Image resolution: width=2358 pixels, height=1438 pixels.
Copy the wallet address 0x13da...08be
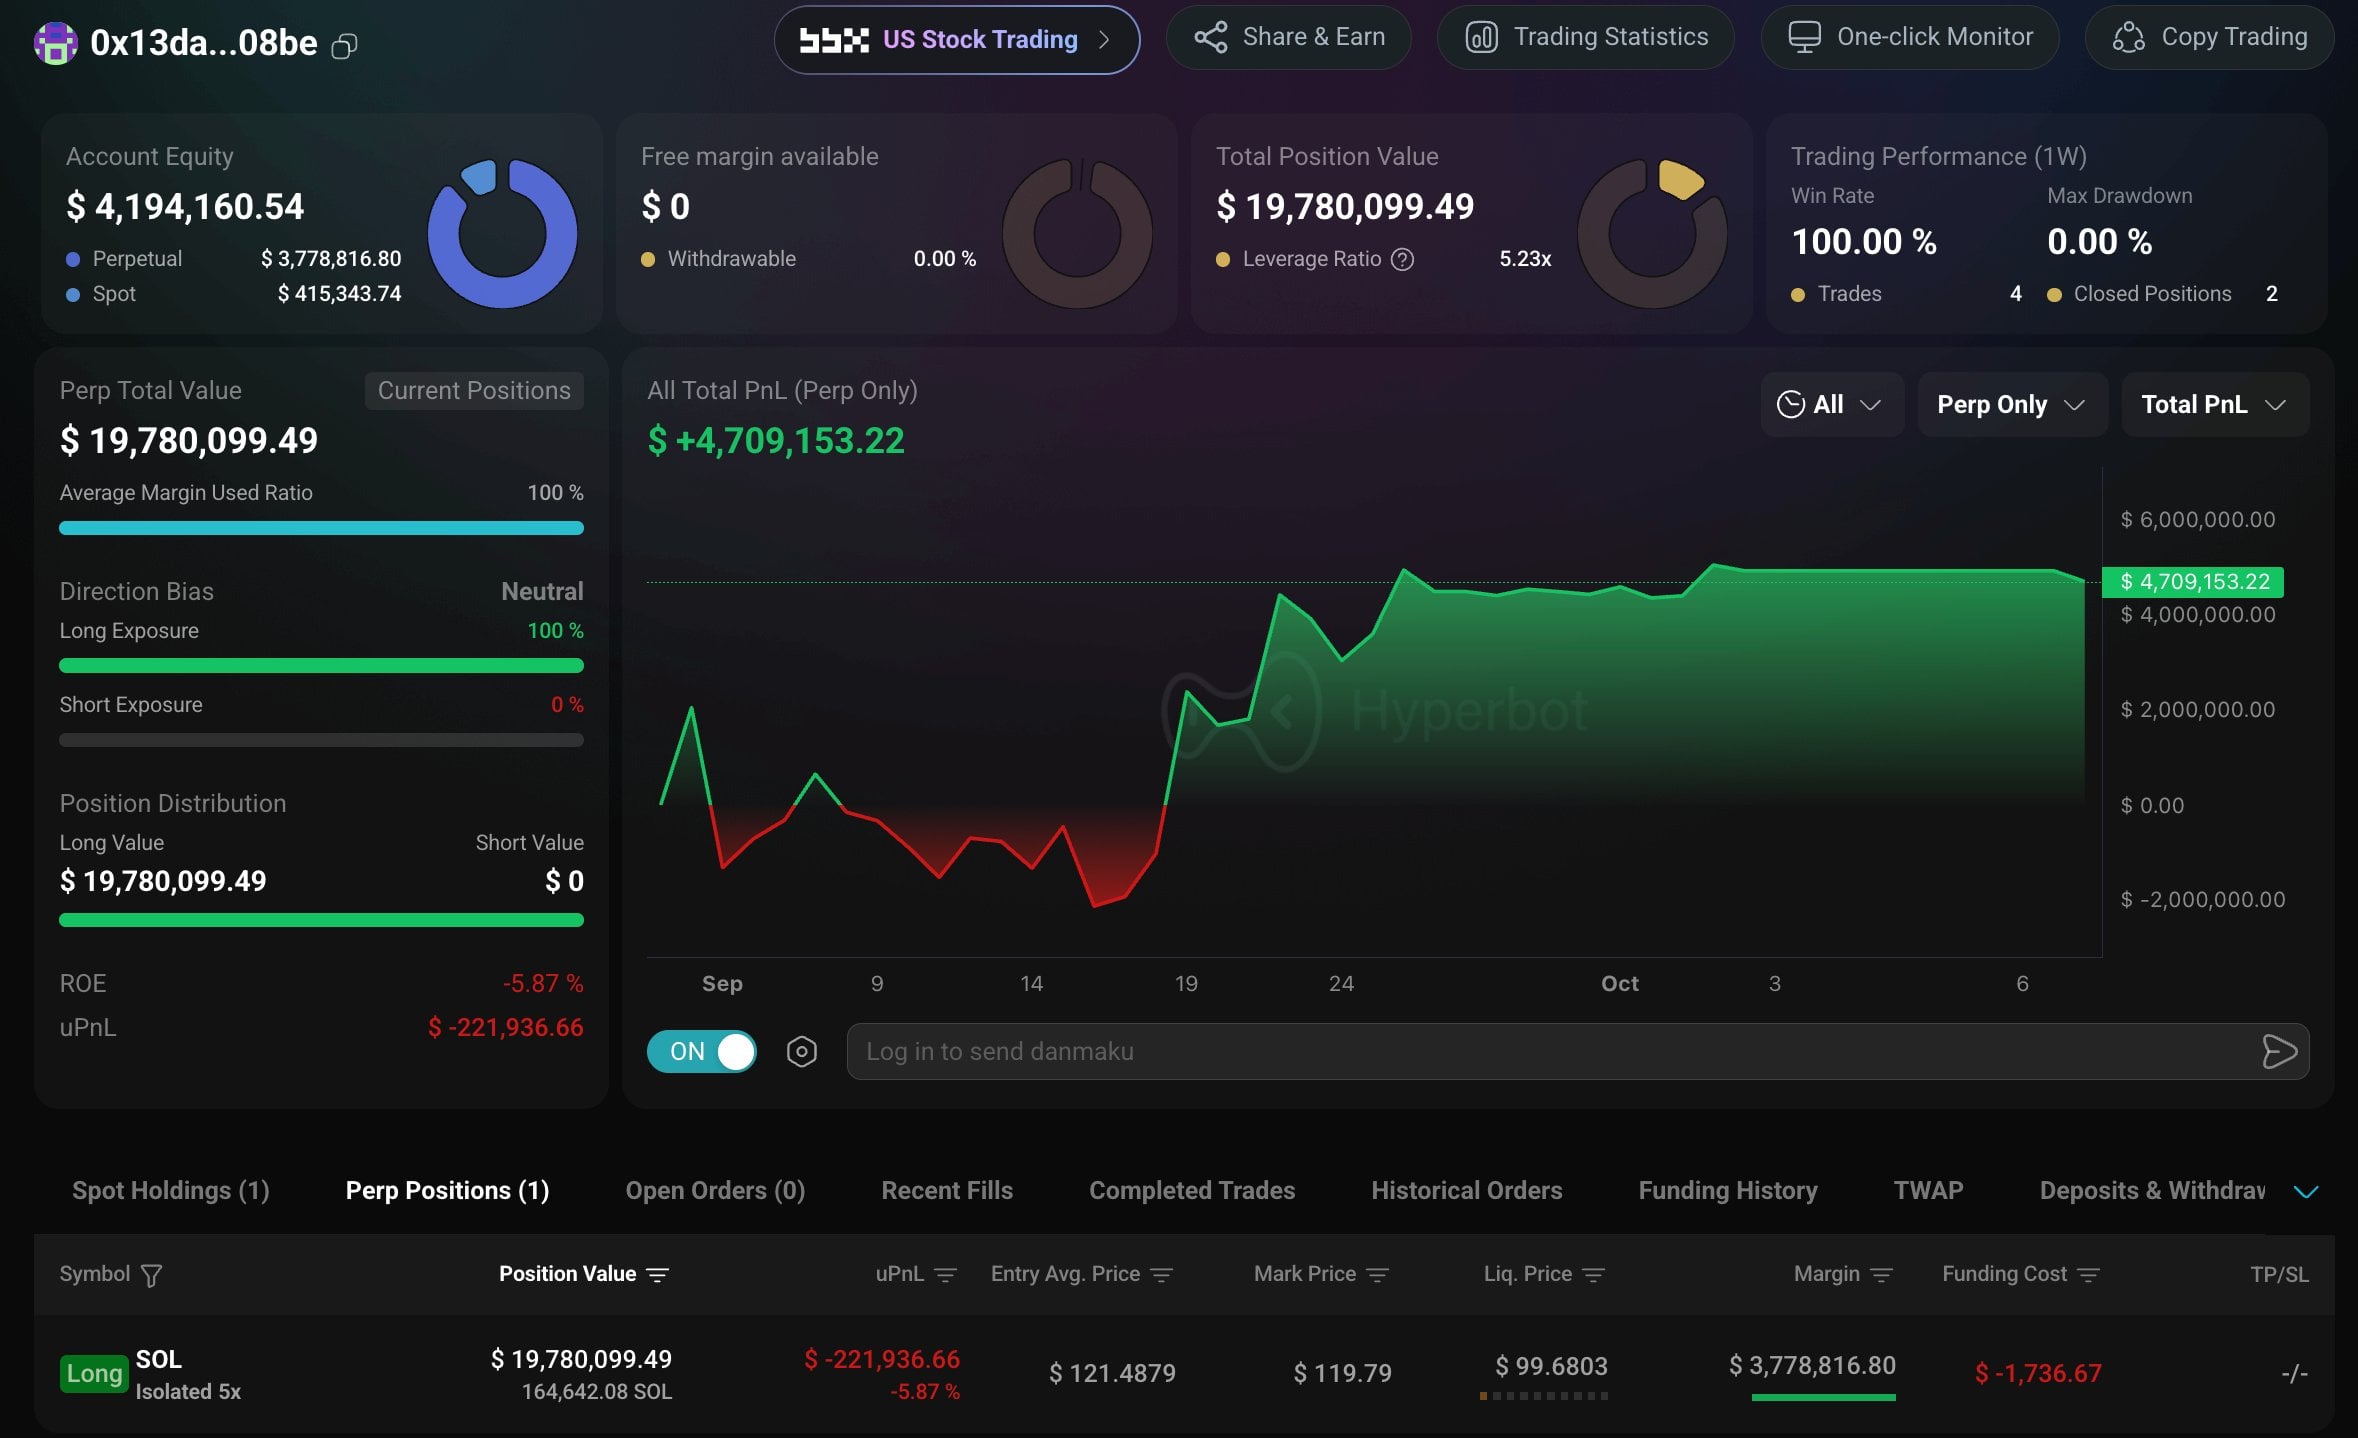[344, 46]
